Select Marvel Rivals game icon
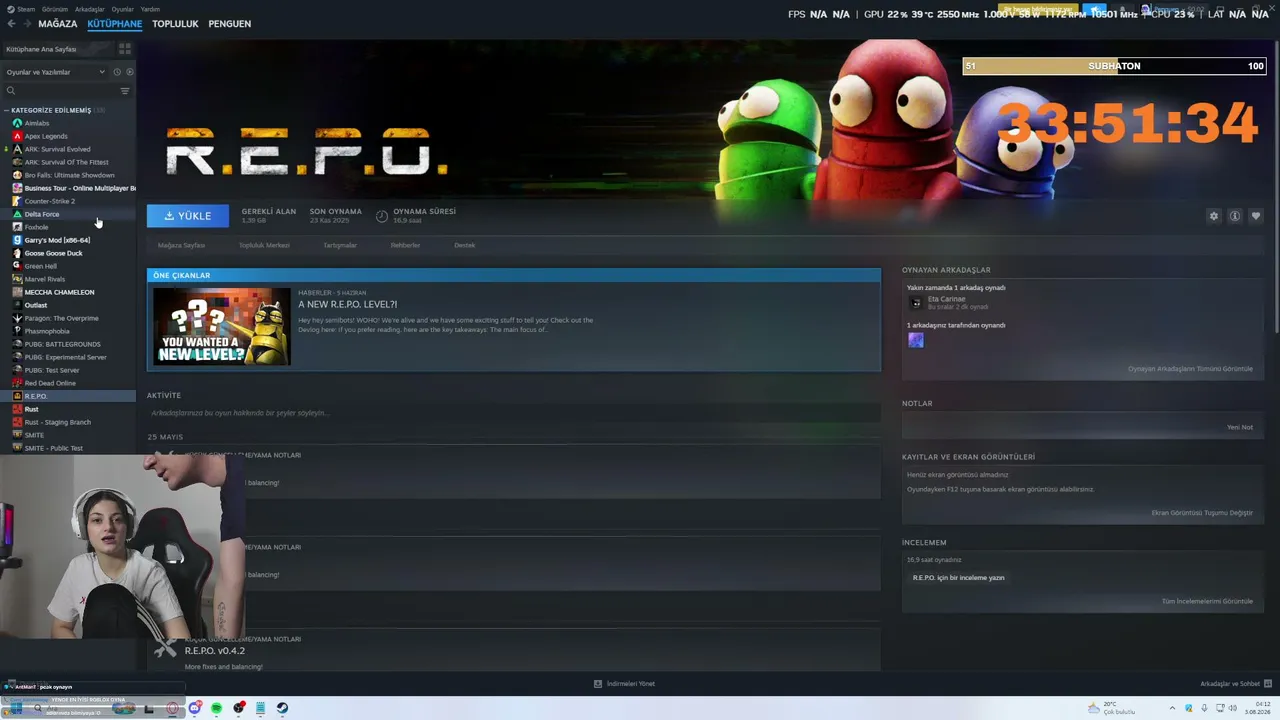The height and width of the screenshot is (720, 1280). pos(17,279)
